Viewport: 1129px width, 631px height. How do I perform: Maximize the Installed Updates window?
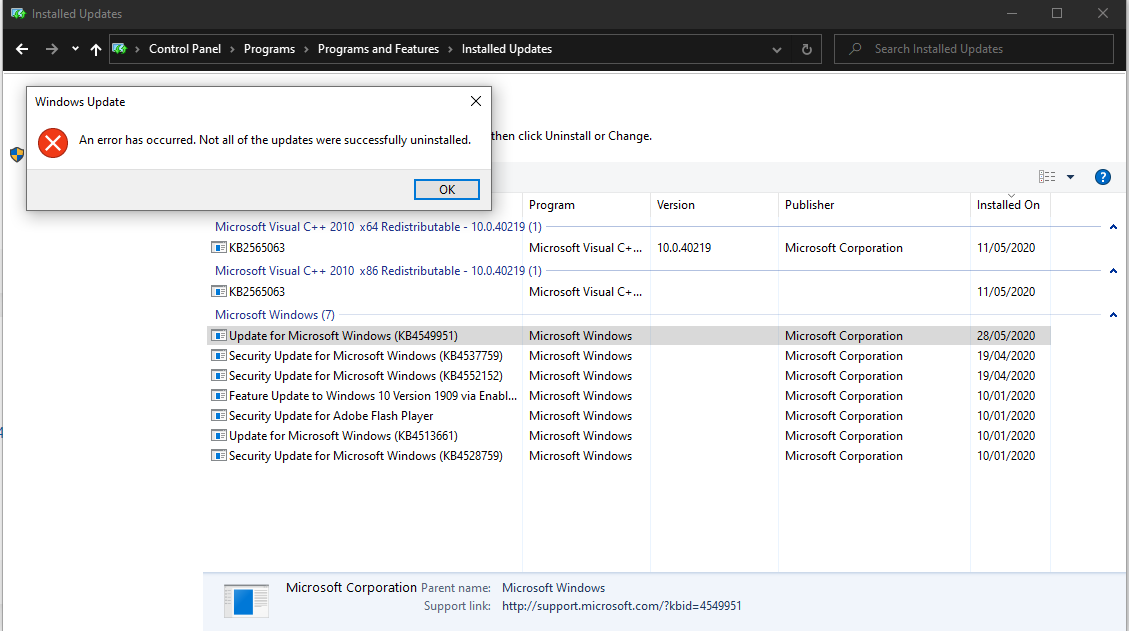(1057, 14)
